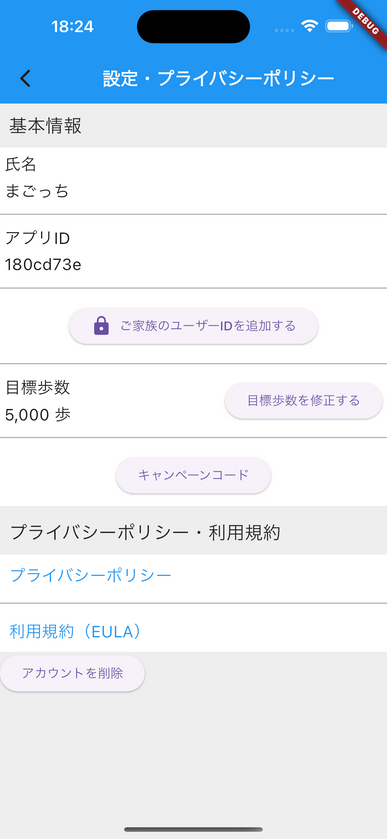Tap the battery indicator icon

click(x=338, y=26)
